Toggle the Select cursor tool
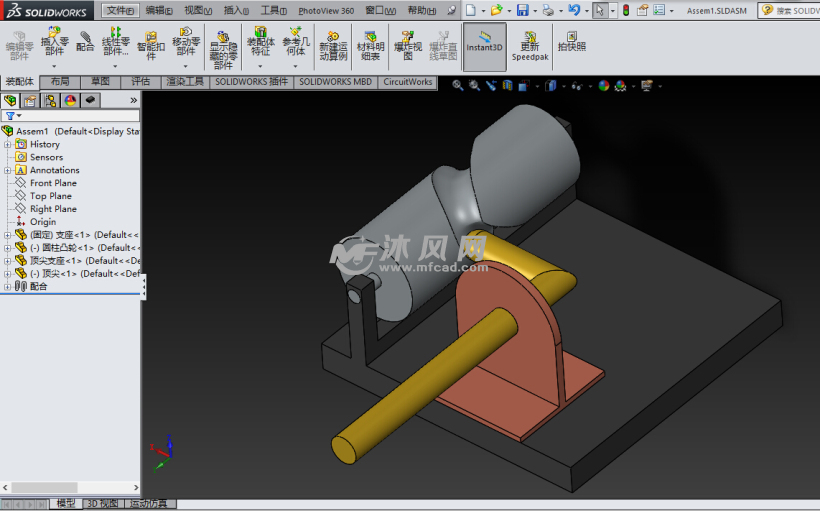Viewport: 820px width, 511px height. click(600, 10)
